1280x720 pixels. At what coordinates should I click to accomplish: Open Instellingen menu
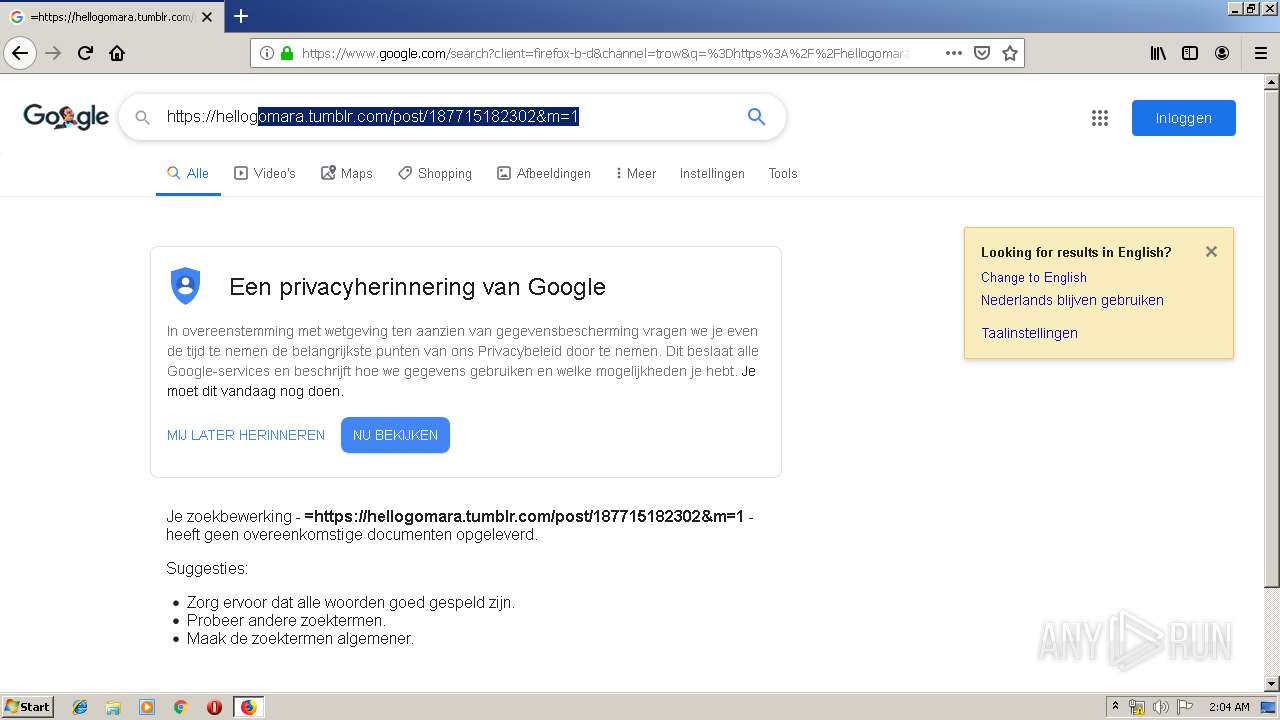point(712,173)
